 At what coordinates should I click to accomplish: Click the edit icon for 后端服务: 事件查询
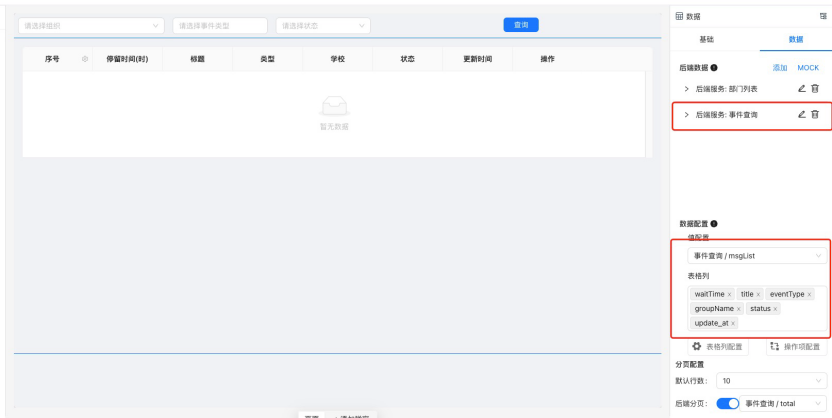click(x=802, y=115)
